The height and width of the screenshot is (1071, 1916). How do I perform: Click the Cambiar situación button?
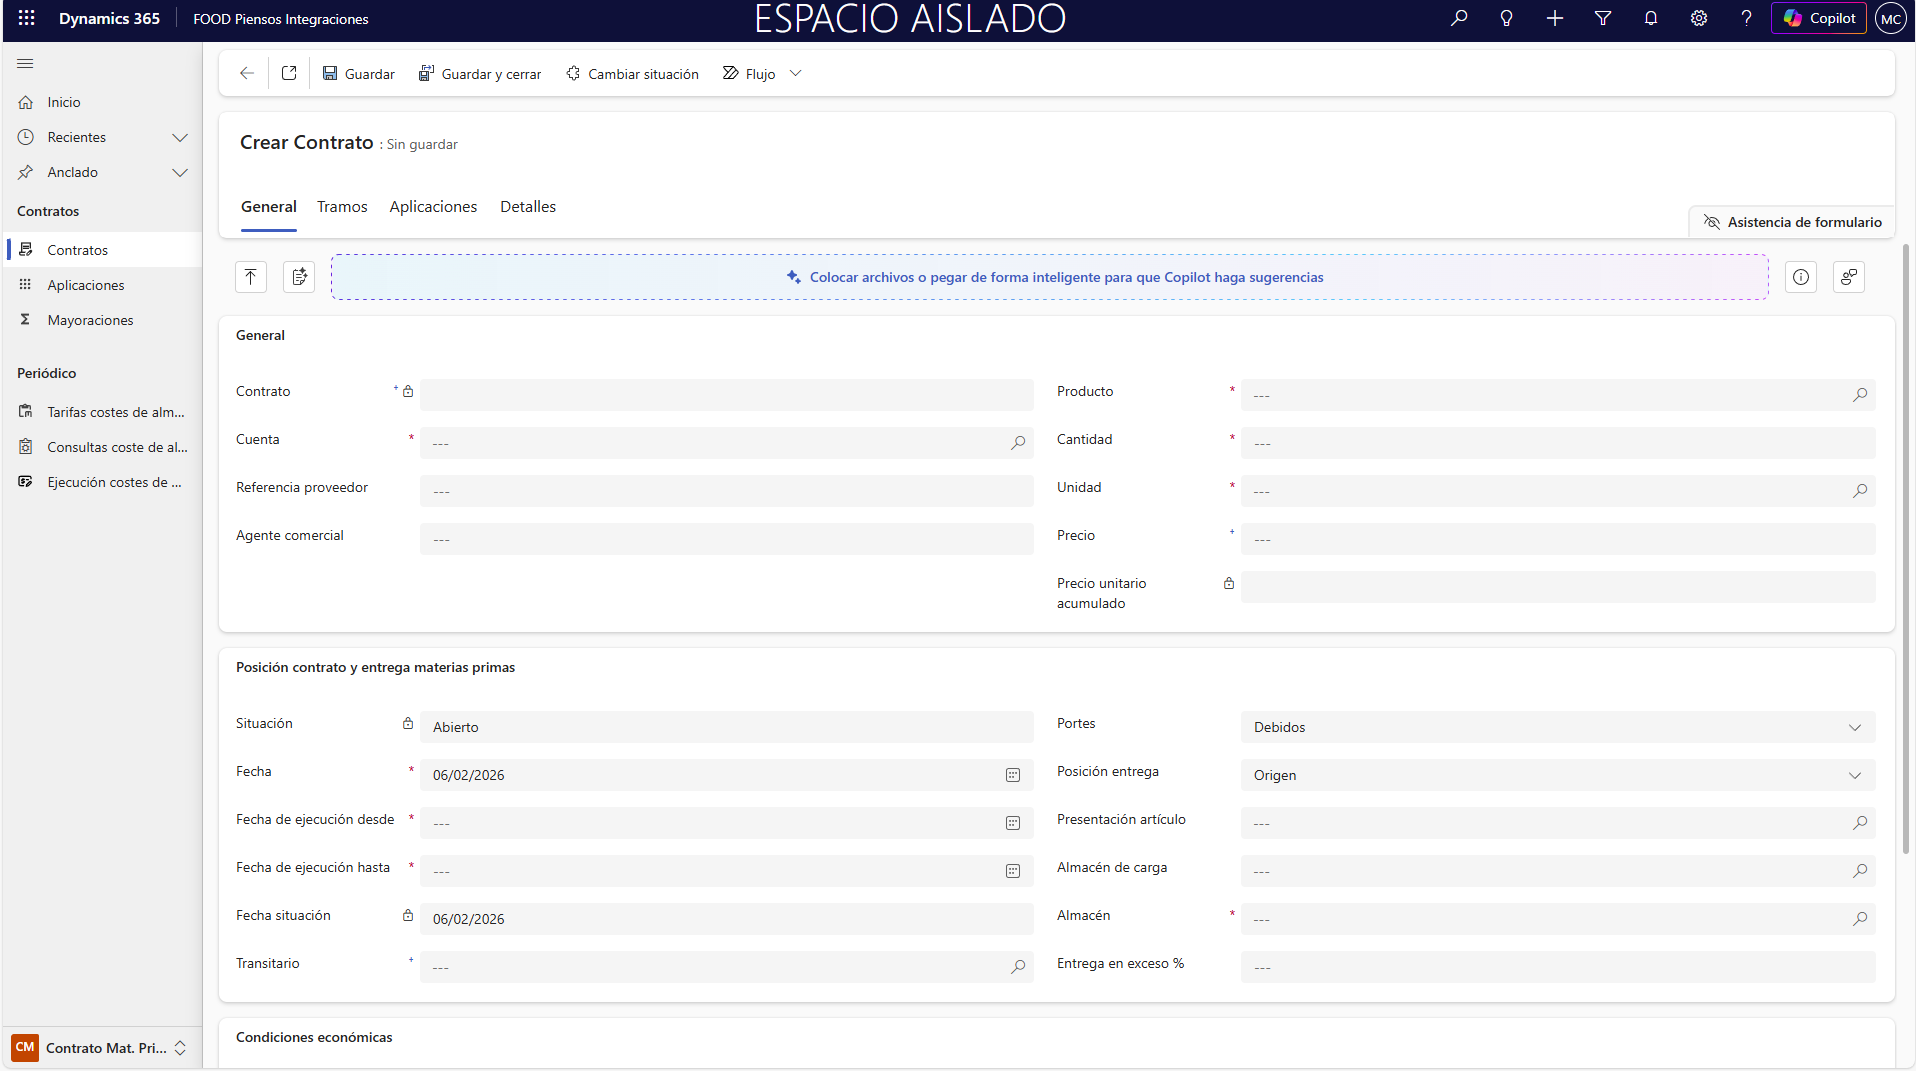[x=632, y=74]
